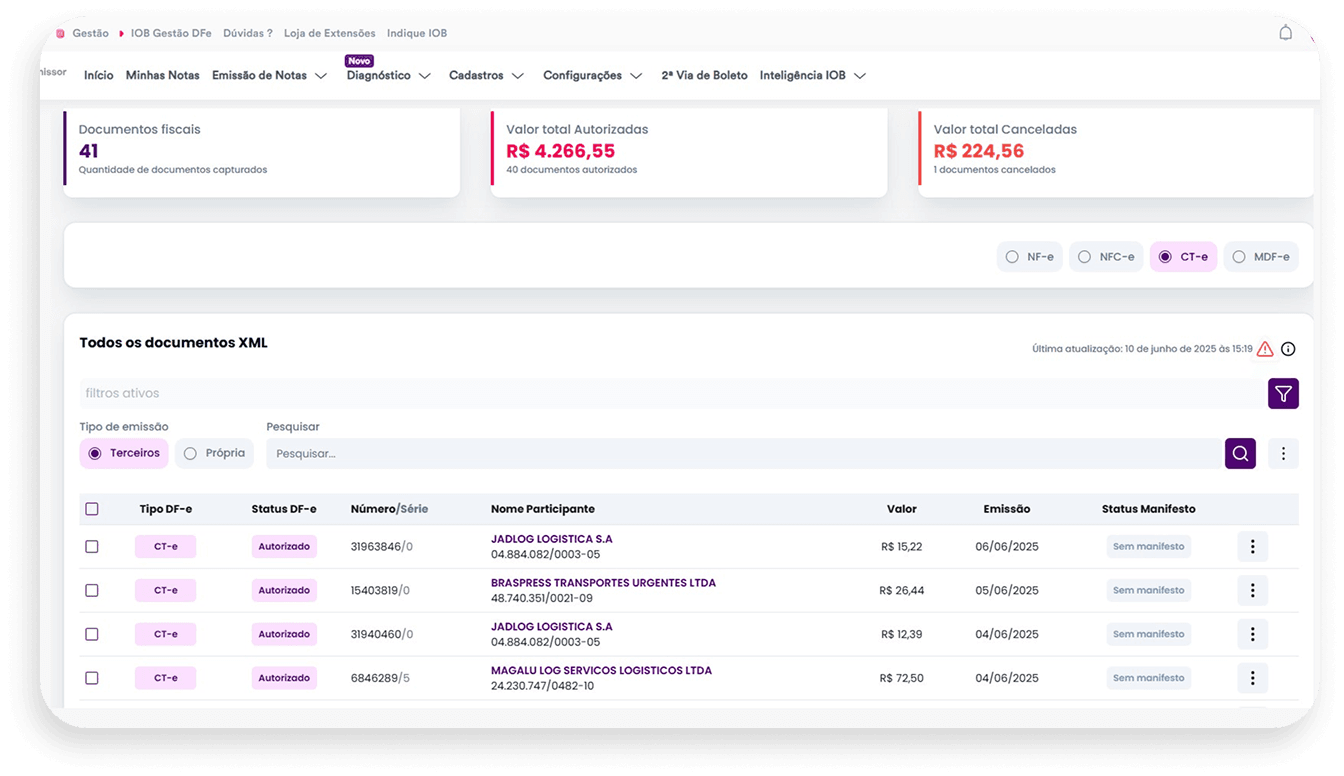Click the Número/Série column header
The height and width of the screenshot is (776, 1344).
(389, 509)
